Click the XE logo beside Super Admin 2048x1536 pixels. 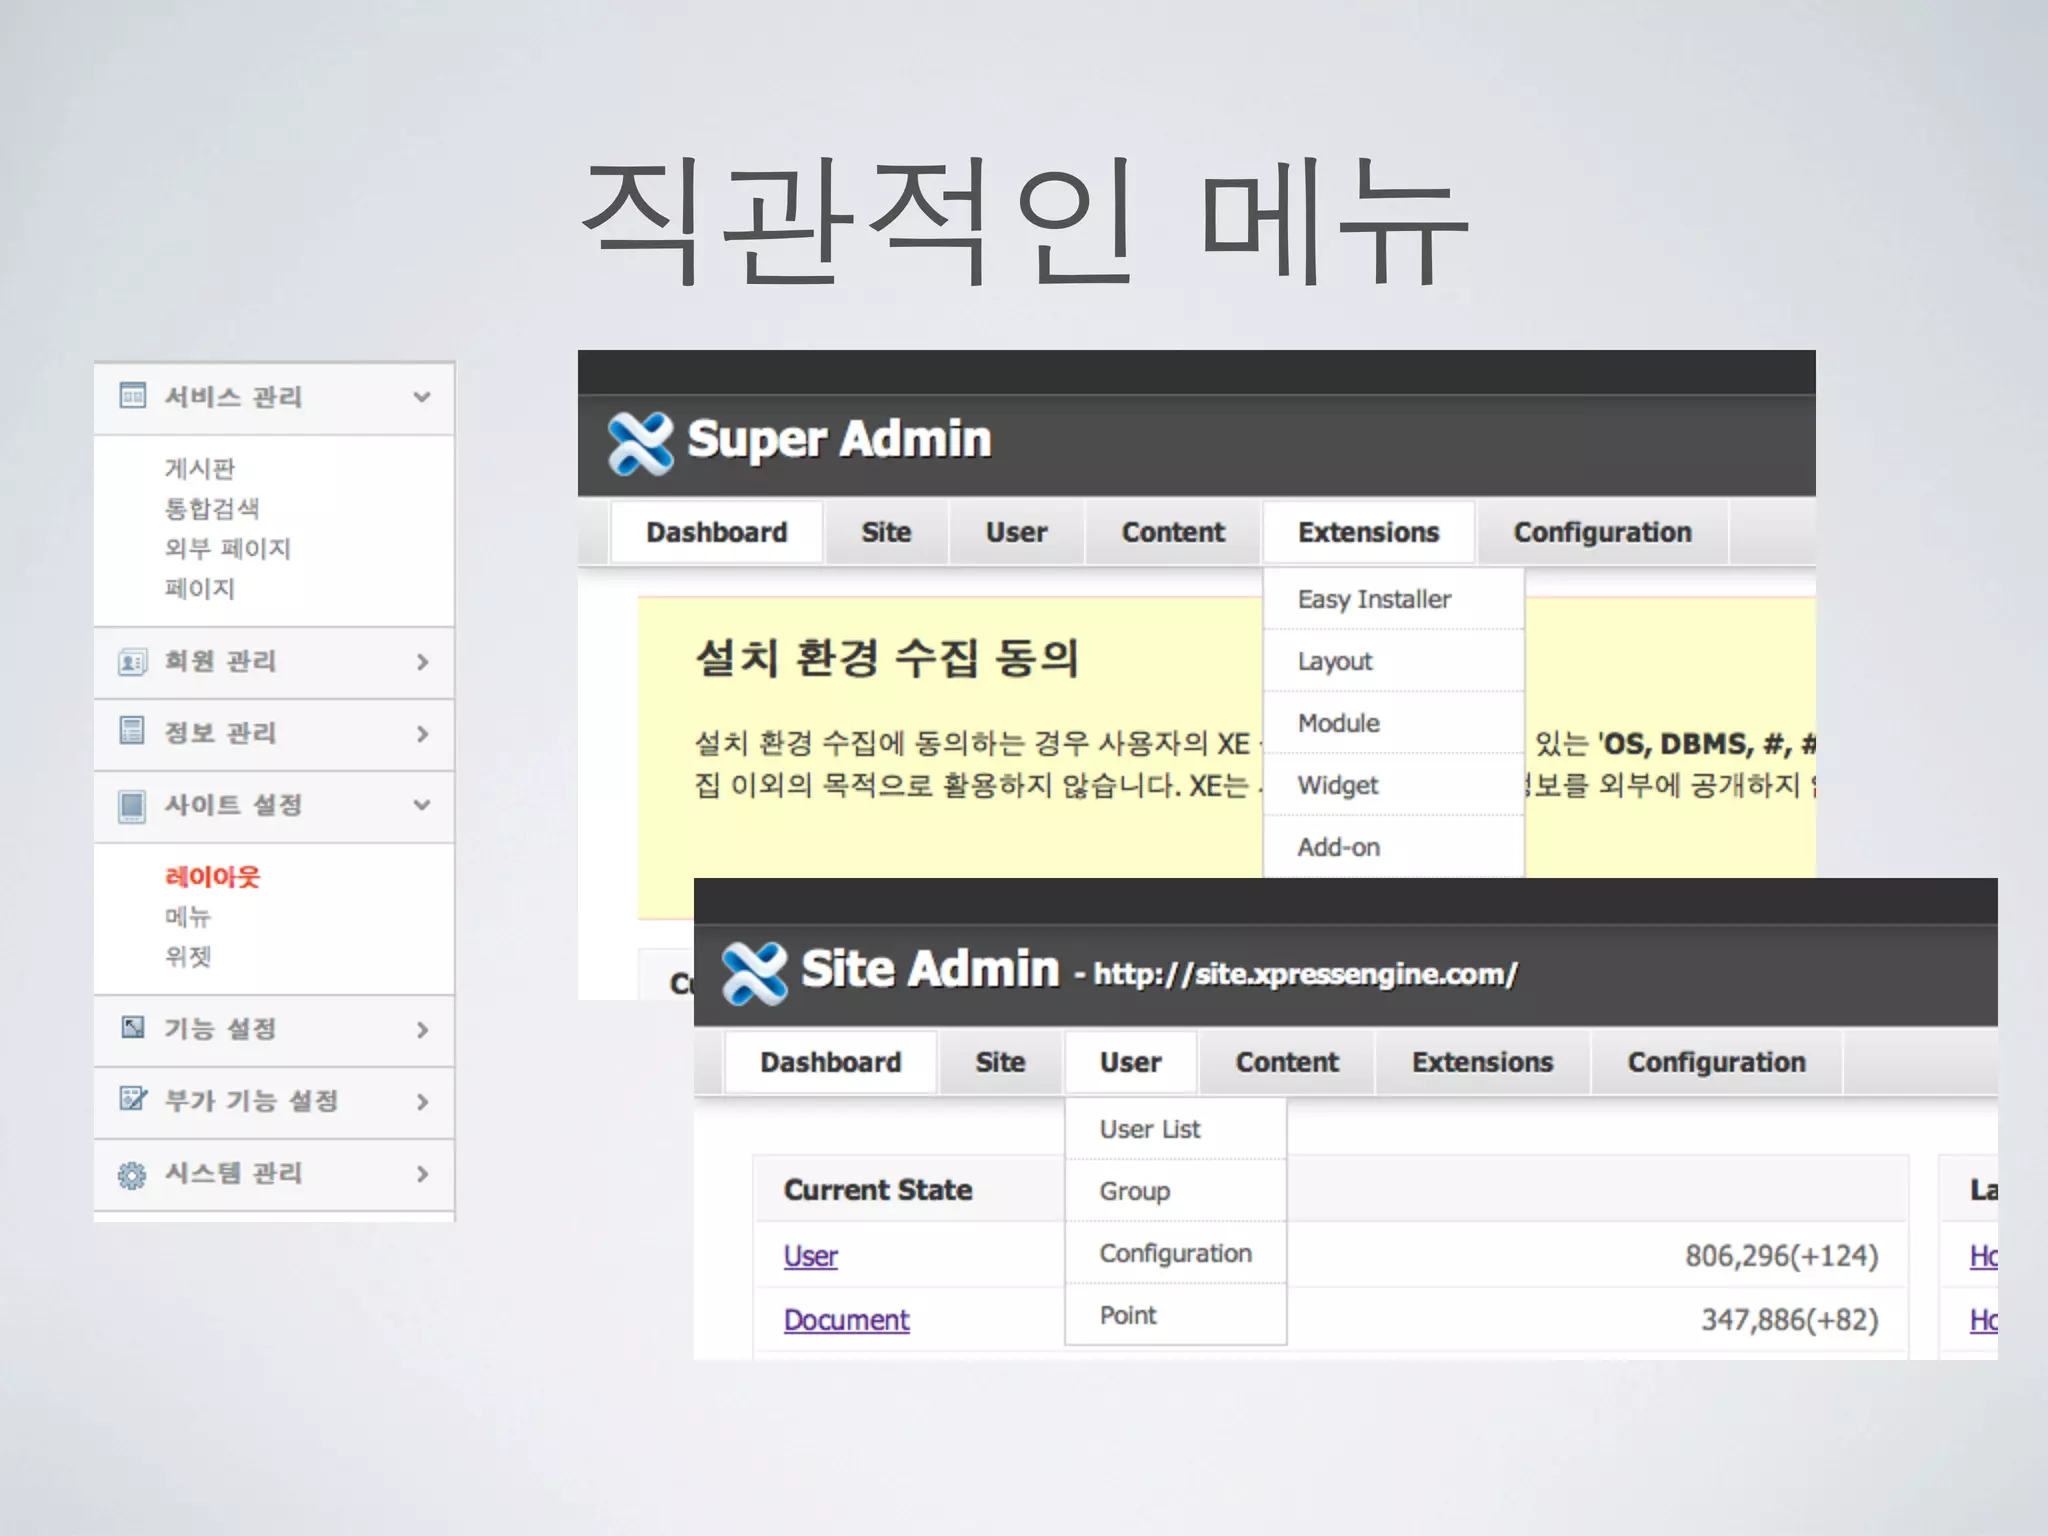point(641,442)
